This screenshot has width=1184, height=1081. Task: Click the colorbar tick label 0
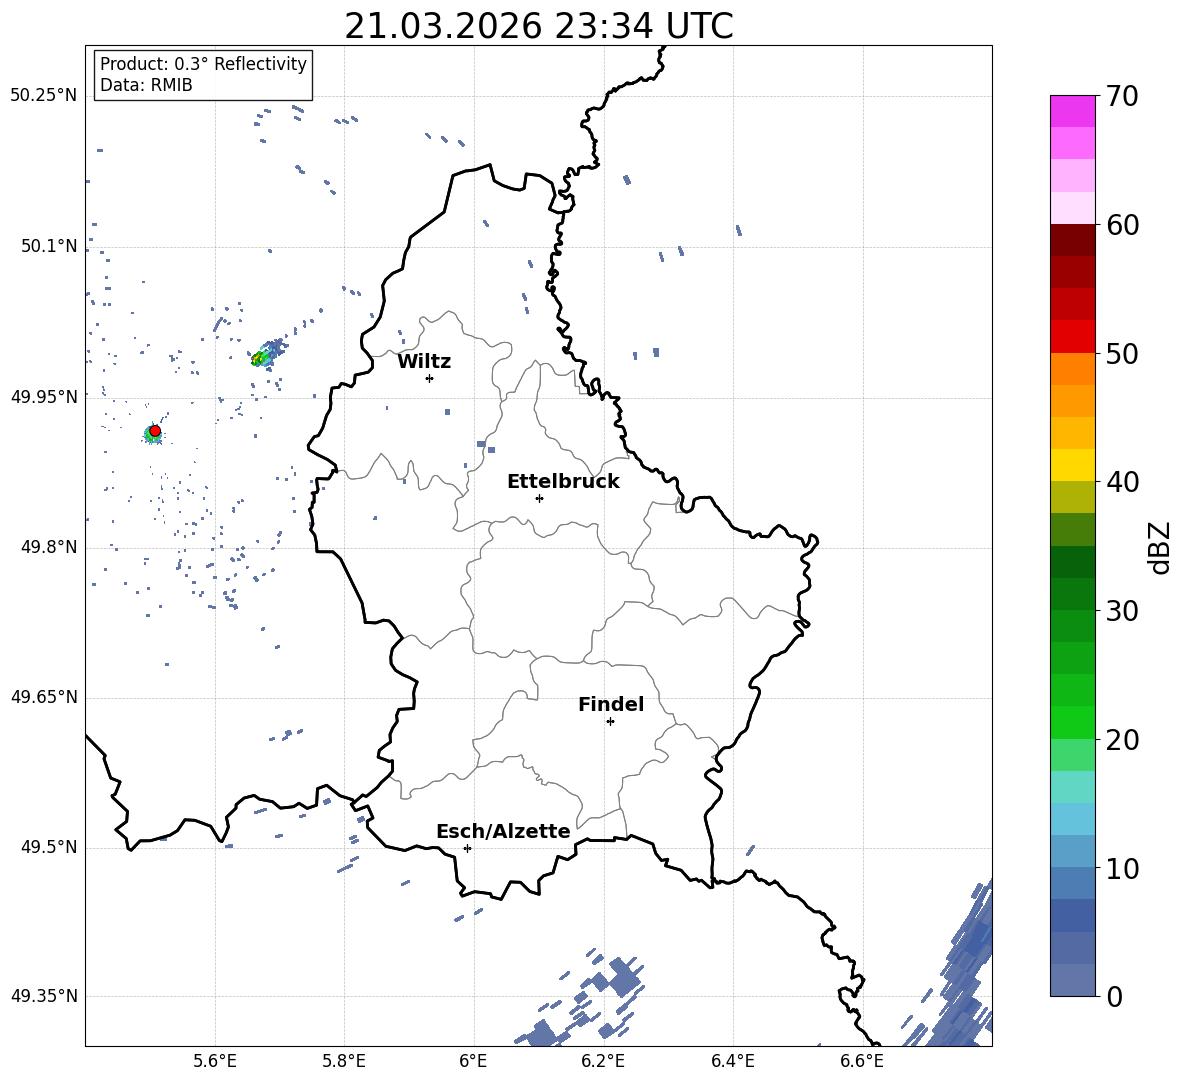1115,997
